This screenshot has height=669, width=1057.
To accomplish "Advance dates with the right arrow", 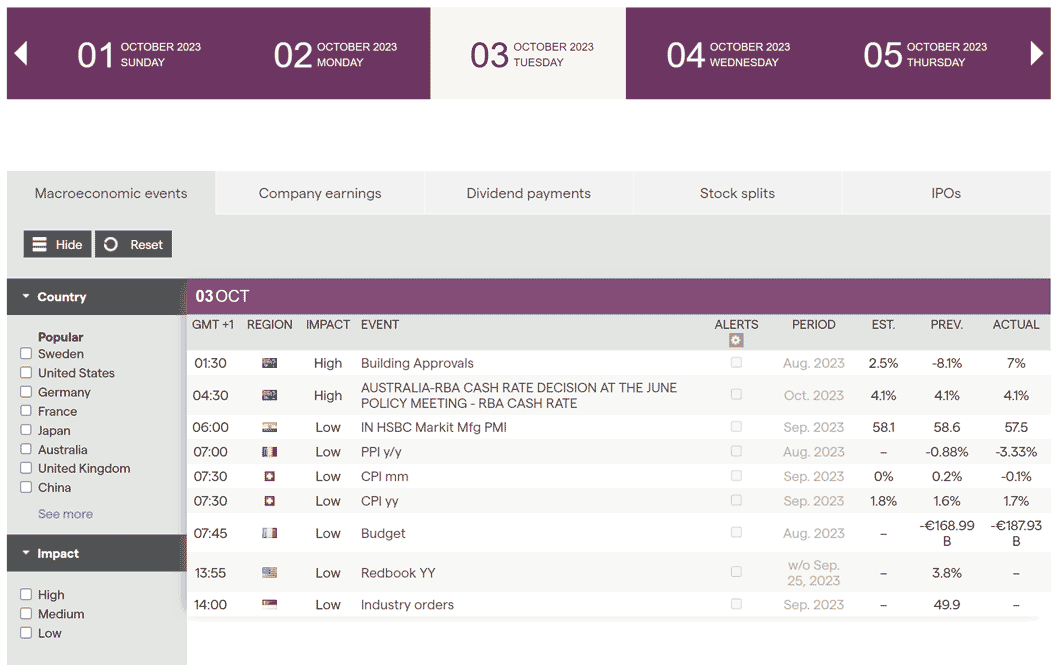I will 1036,53.
